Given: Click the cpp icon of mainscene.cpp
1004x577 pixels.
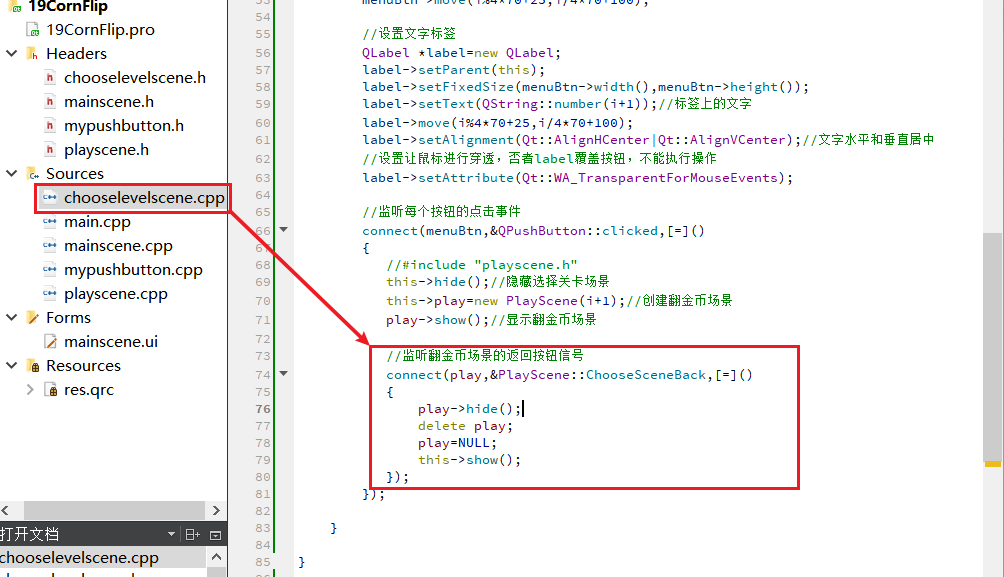Looking at the screenshot, I should [50, 245].
